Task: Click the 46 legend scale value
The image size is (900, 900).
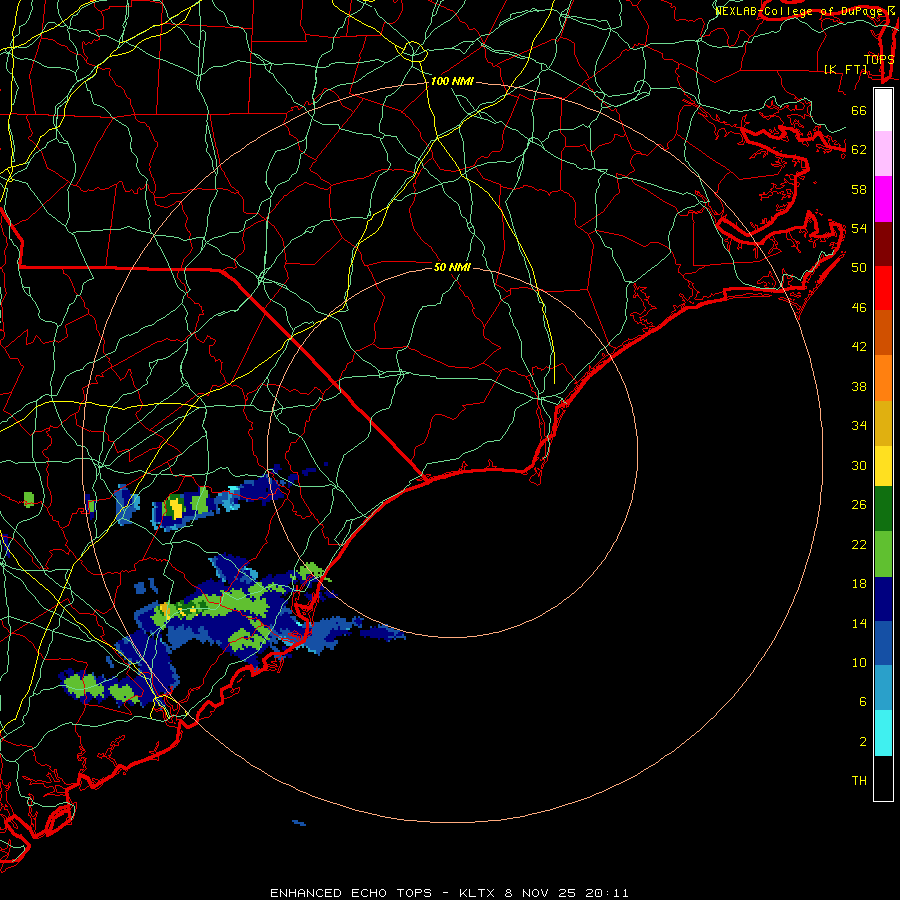Action: [859, 308]
